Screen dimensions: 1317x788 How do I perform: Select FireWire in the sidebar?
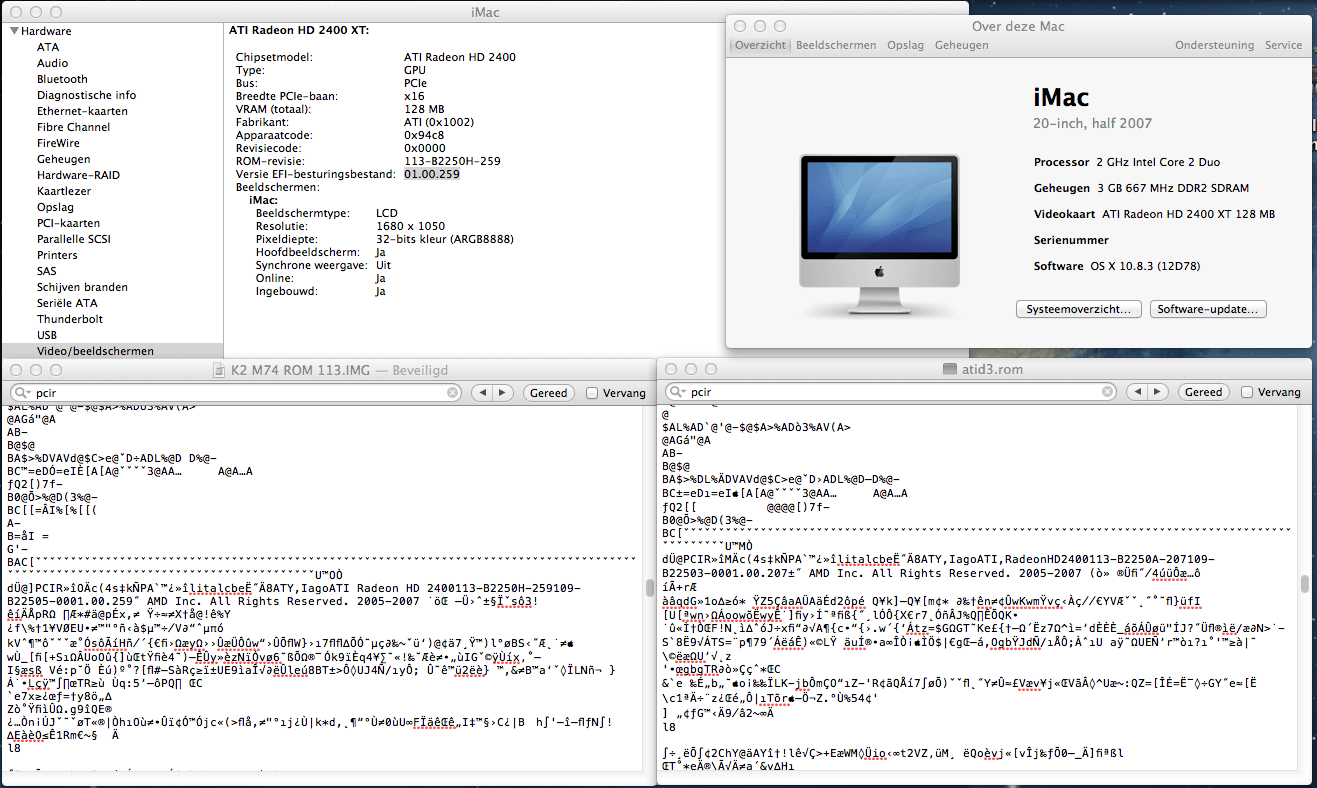point(58,143)
